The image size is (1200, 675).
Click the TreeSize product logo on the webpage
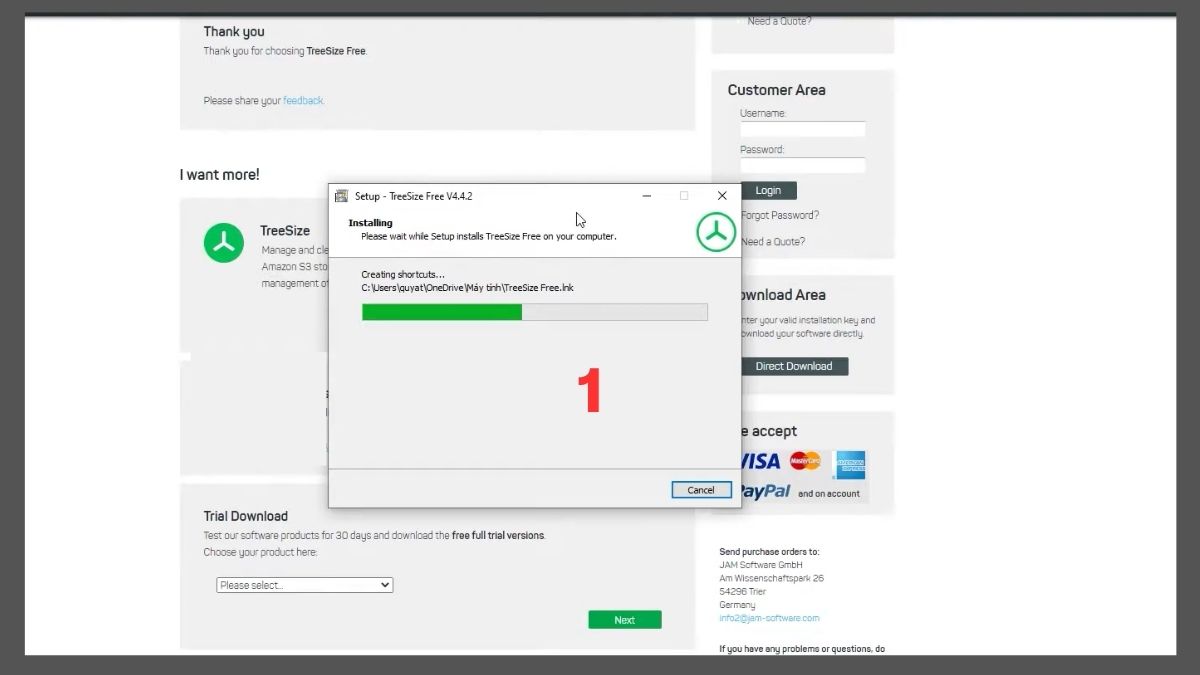224,243
